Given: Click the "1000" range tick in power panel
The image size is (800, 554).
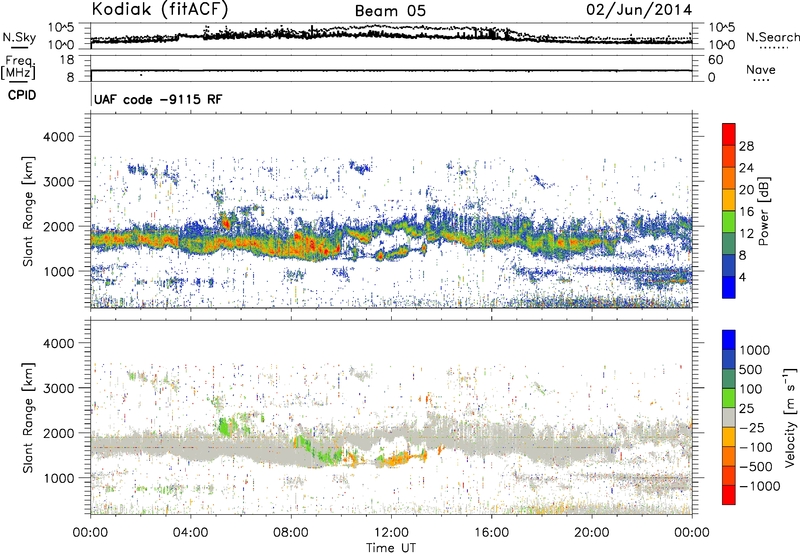Looking at the screenshot, I should (x=58, y=271).
